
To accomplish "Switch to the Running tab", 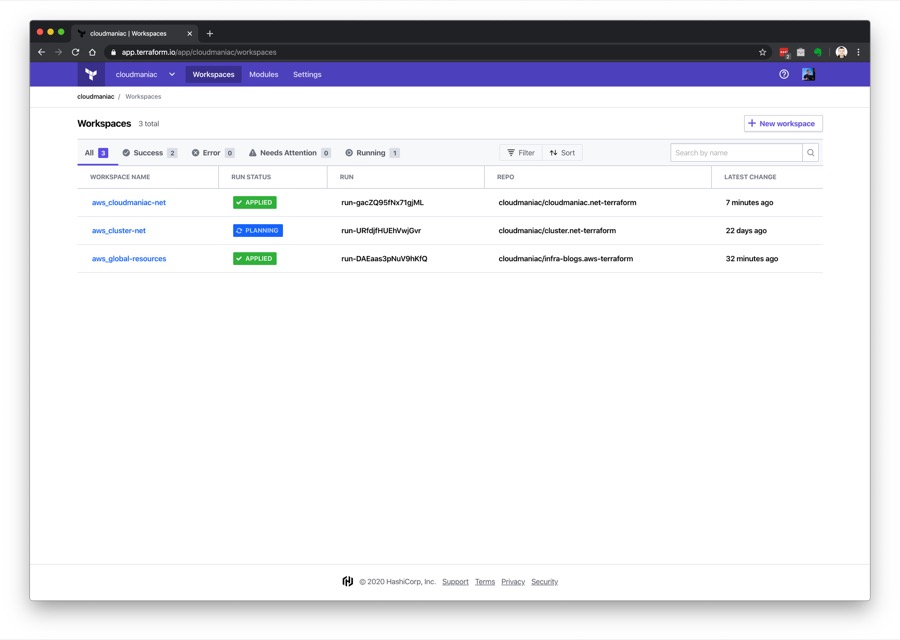I will point(372,153).
